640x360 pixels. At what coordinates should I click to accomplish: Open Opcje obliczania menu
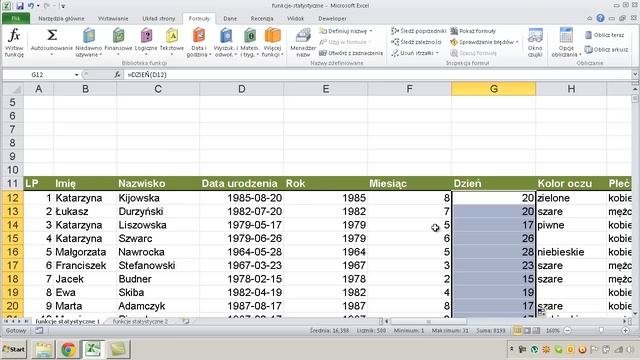(x=566, y=42)
